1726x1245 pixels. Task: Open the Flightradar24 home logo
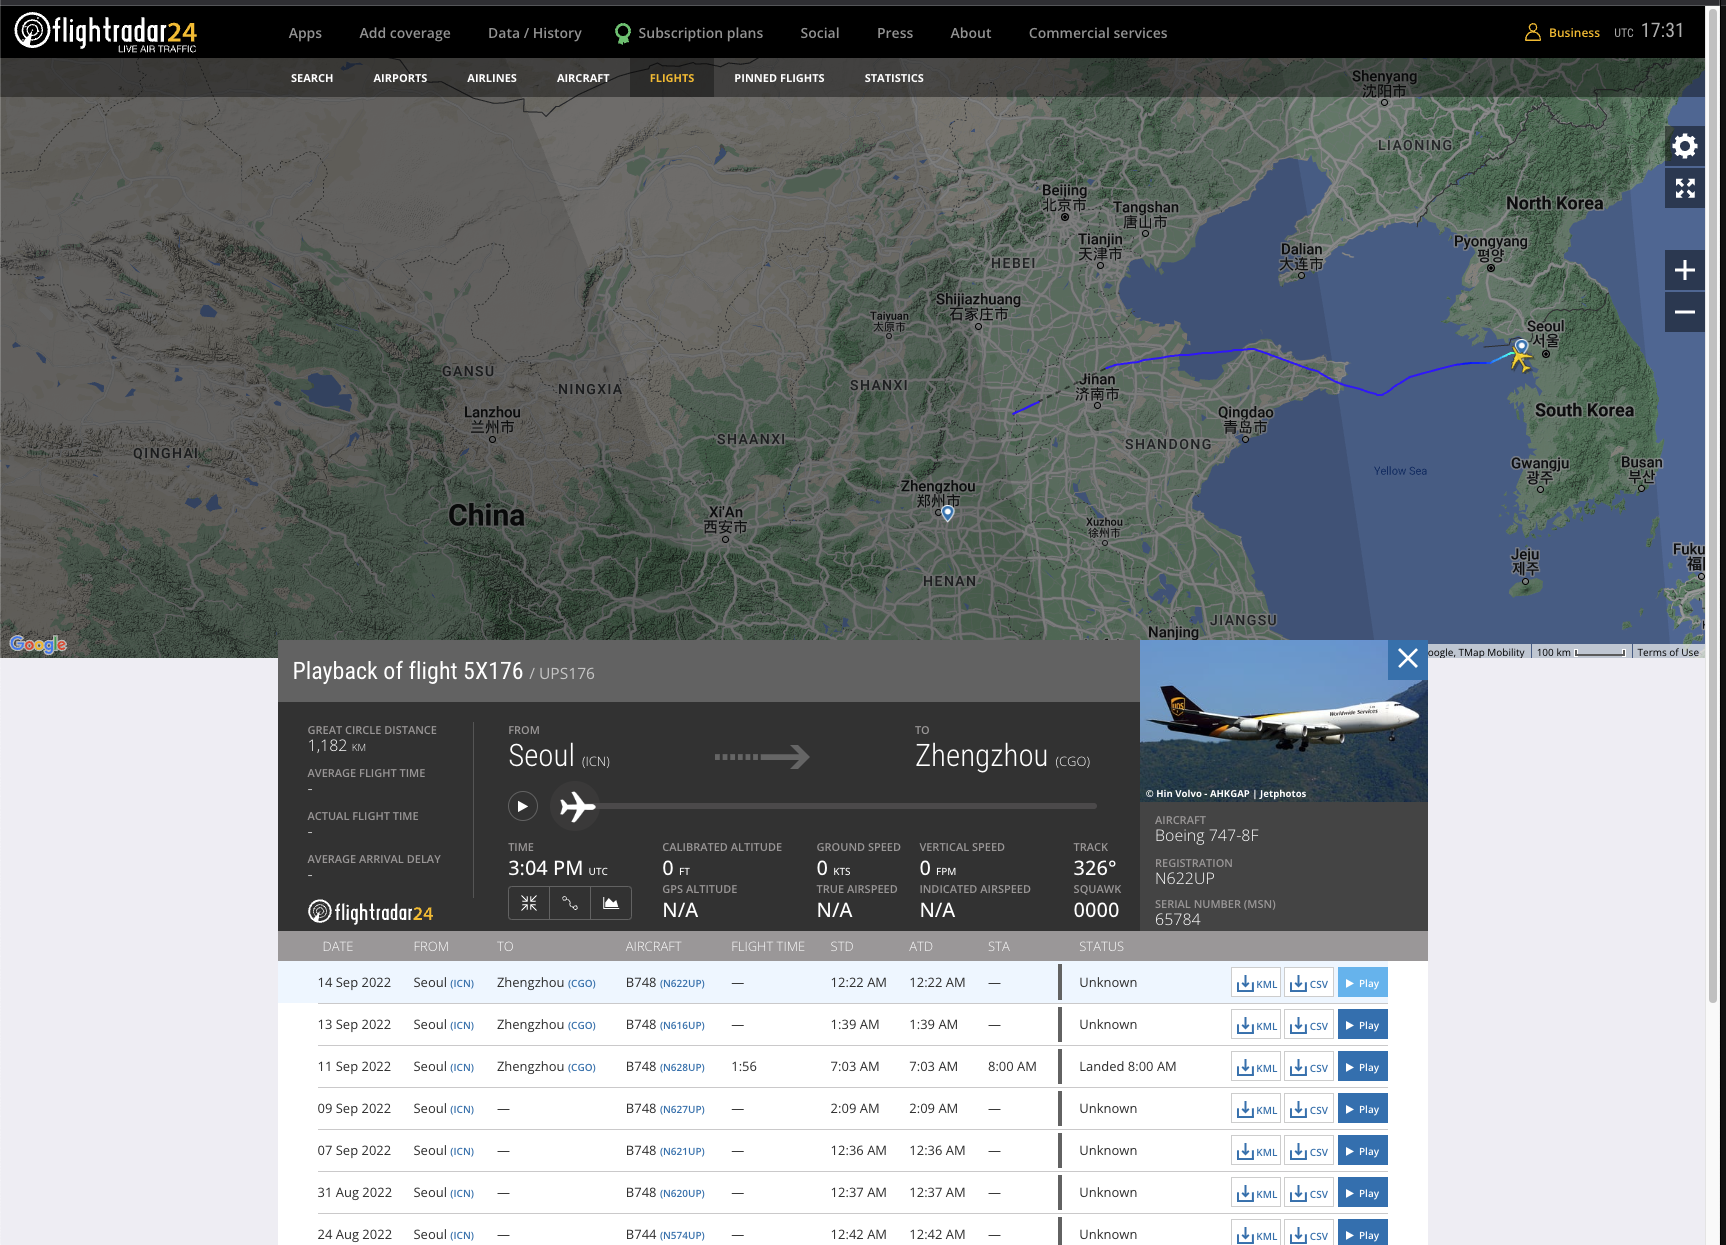coord(106,32)
